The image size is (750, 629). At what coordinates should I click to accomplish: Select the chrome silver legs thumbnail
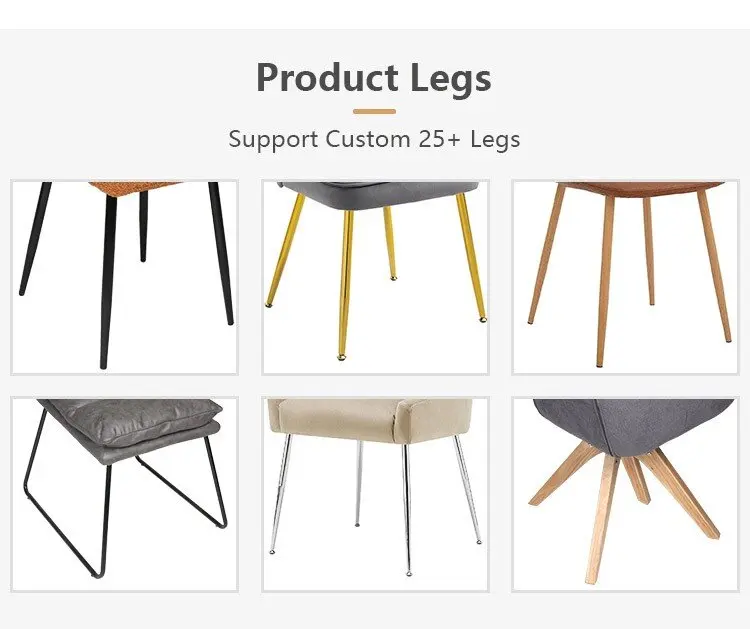click(375, 494)
